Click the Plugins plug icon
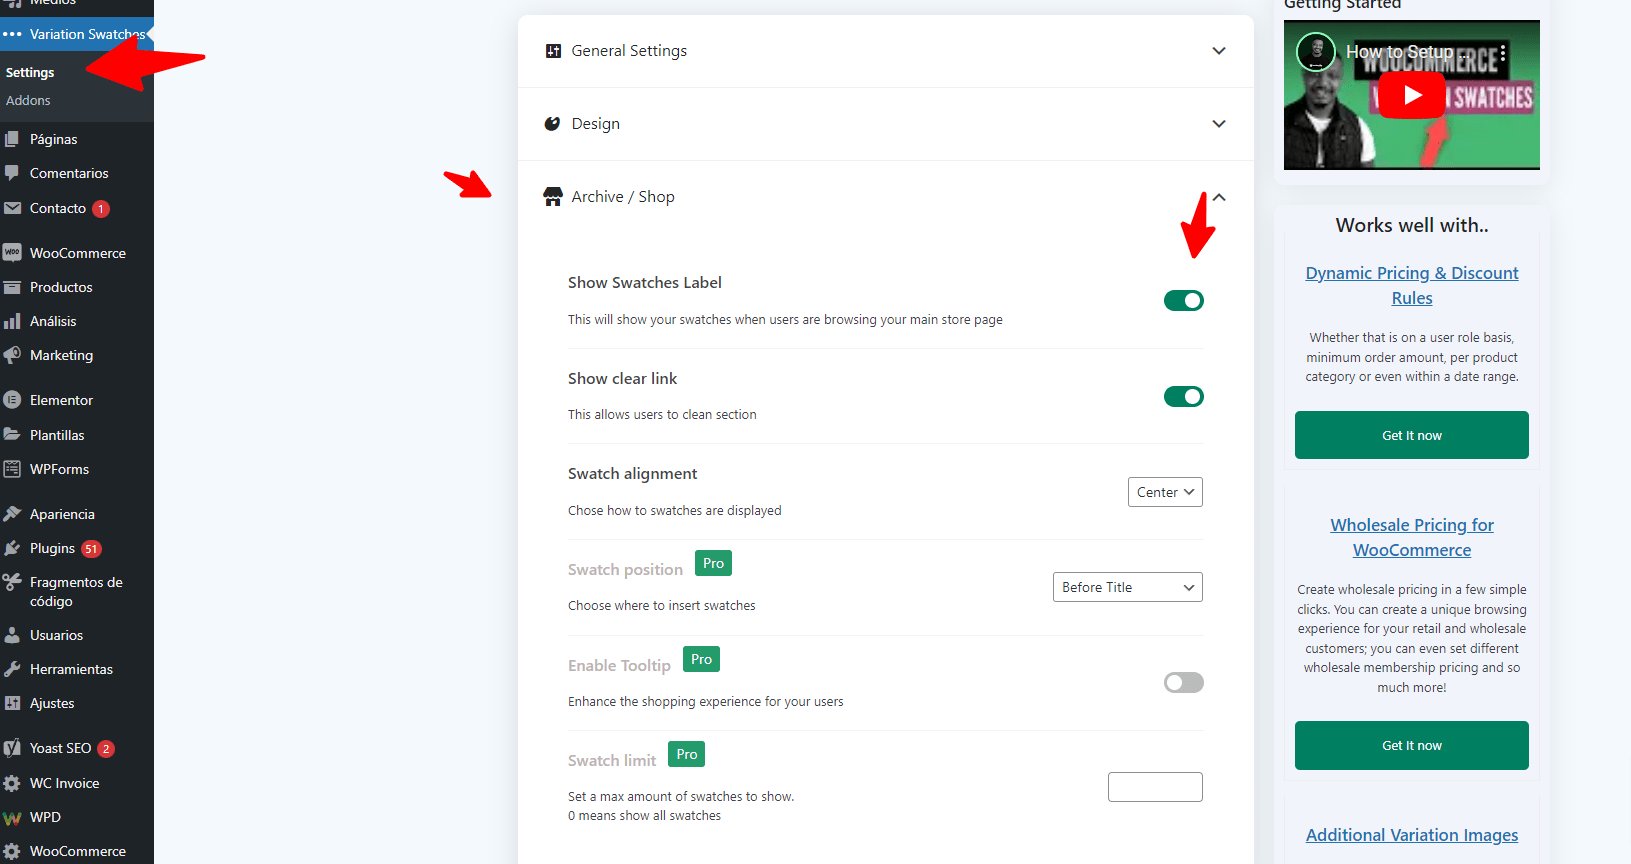Screen dimensions: 1631x864 [12, 548]
